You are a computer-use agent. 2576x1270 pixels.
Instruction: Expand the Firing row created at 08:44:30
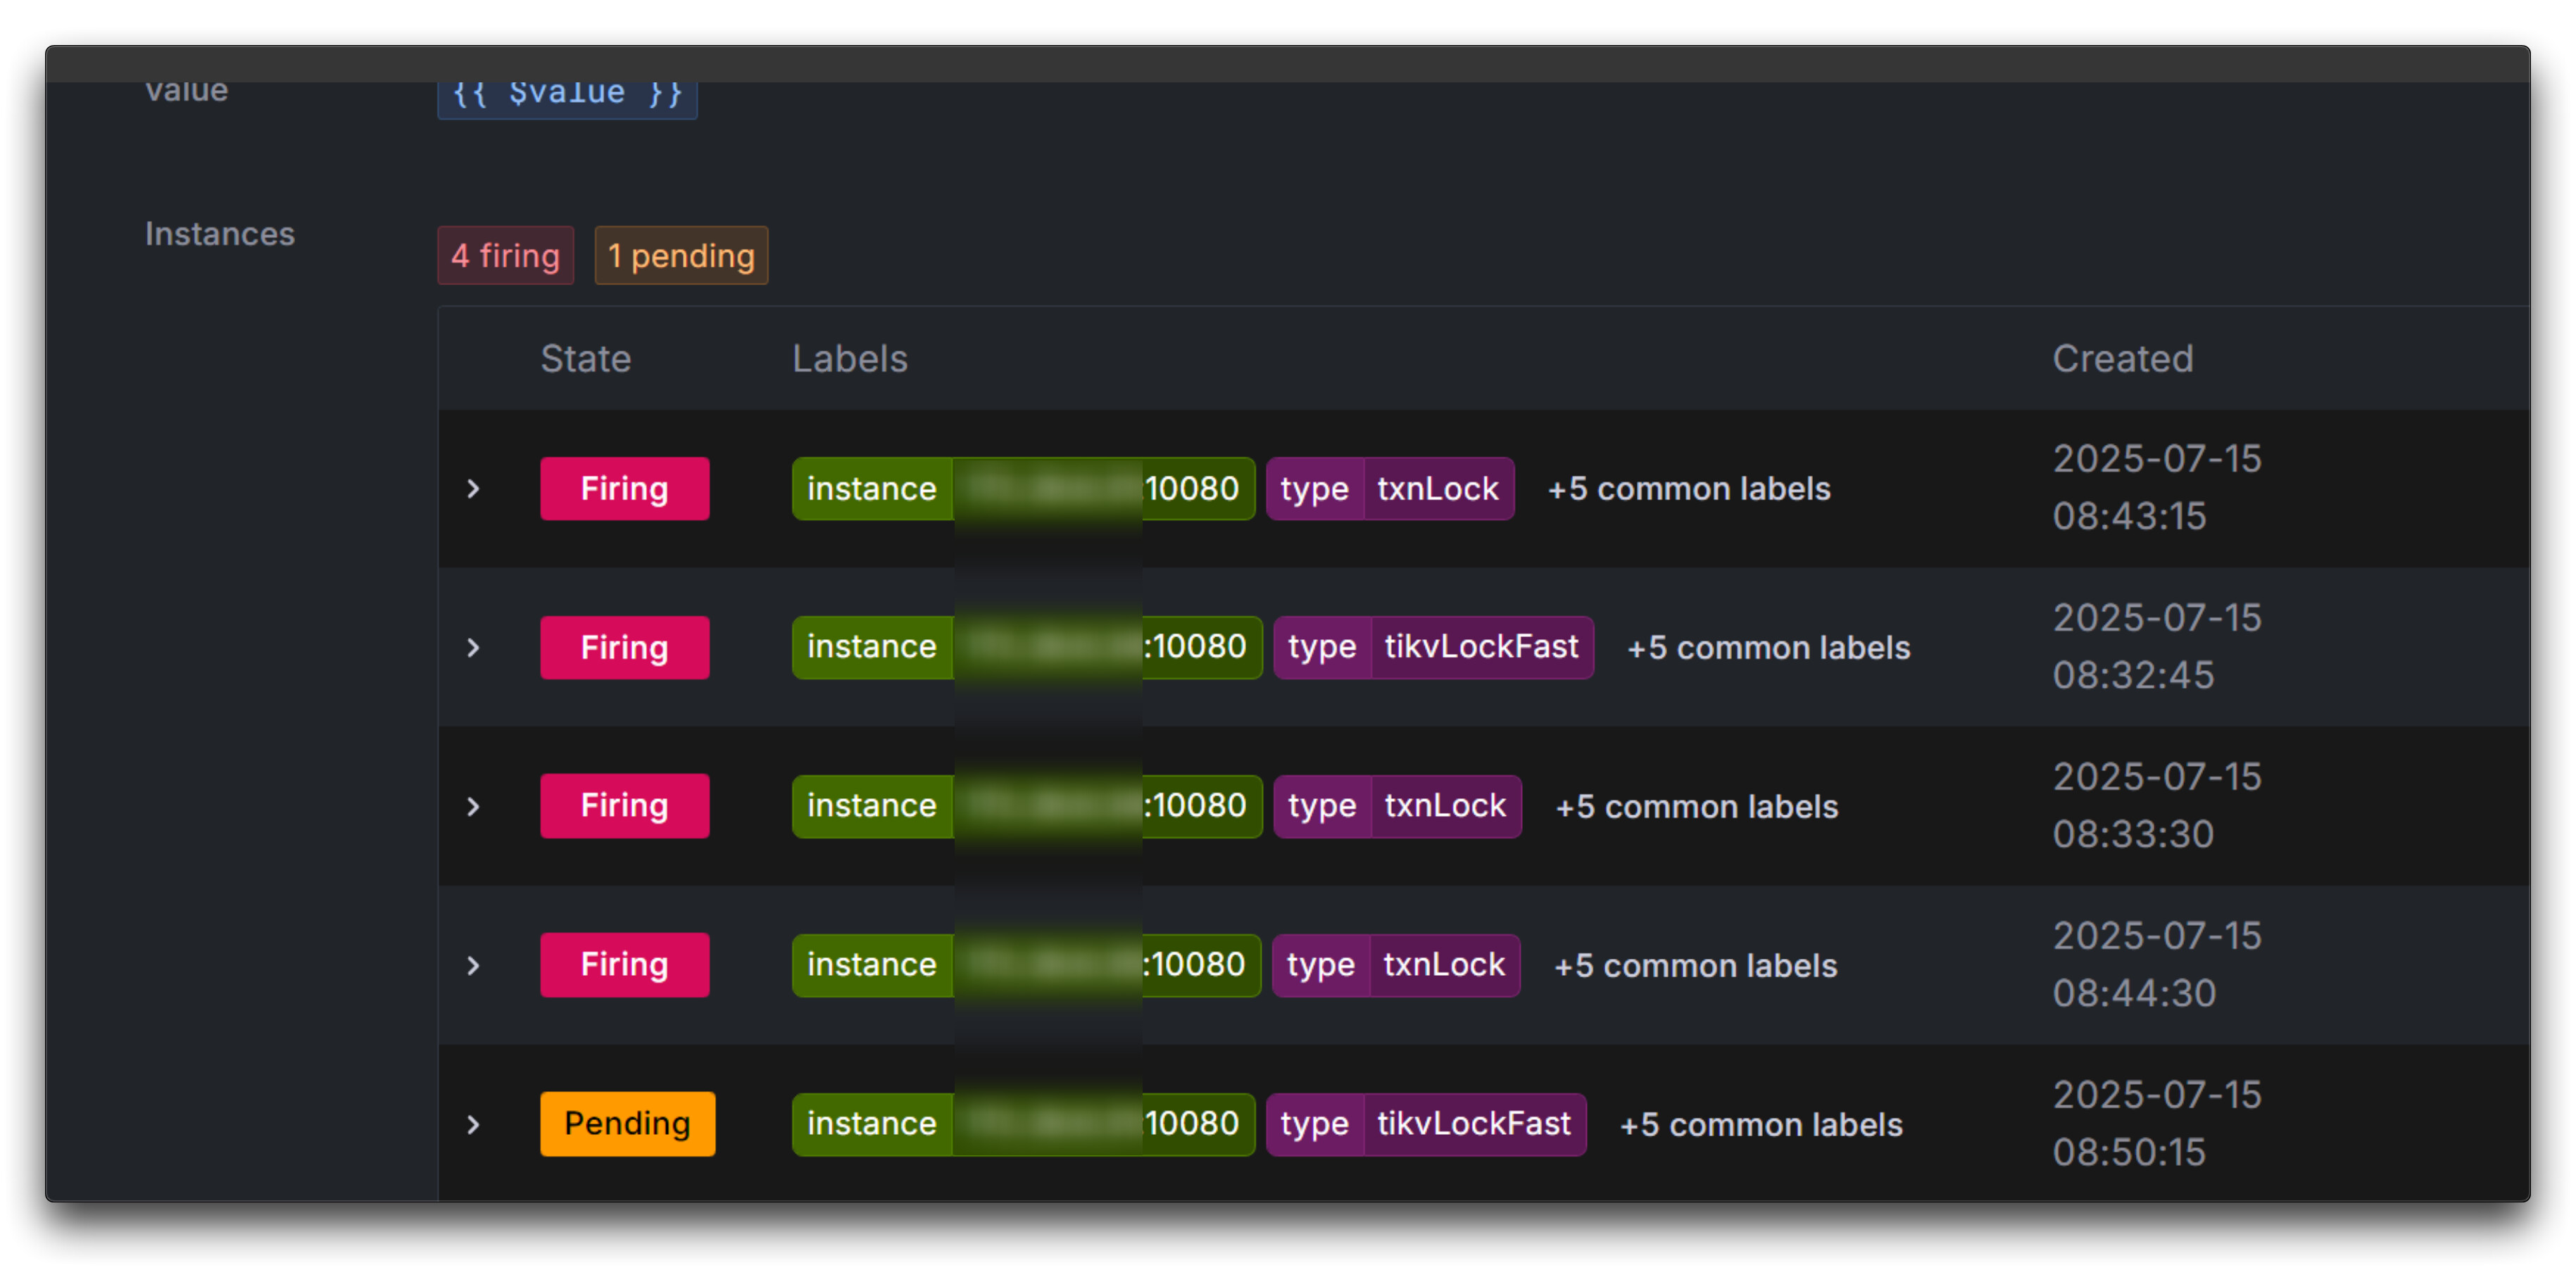click(473, 966)
